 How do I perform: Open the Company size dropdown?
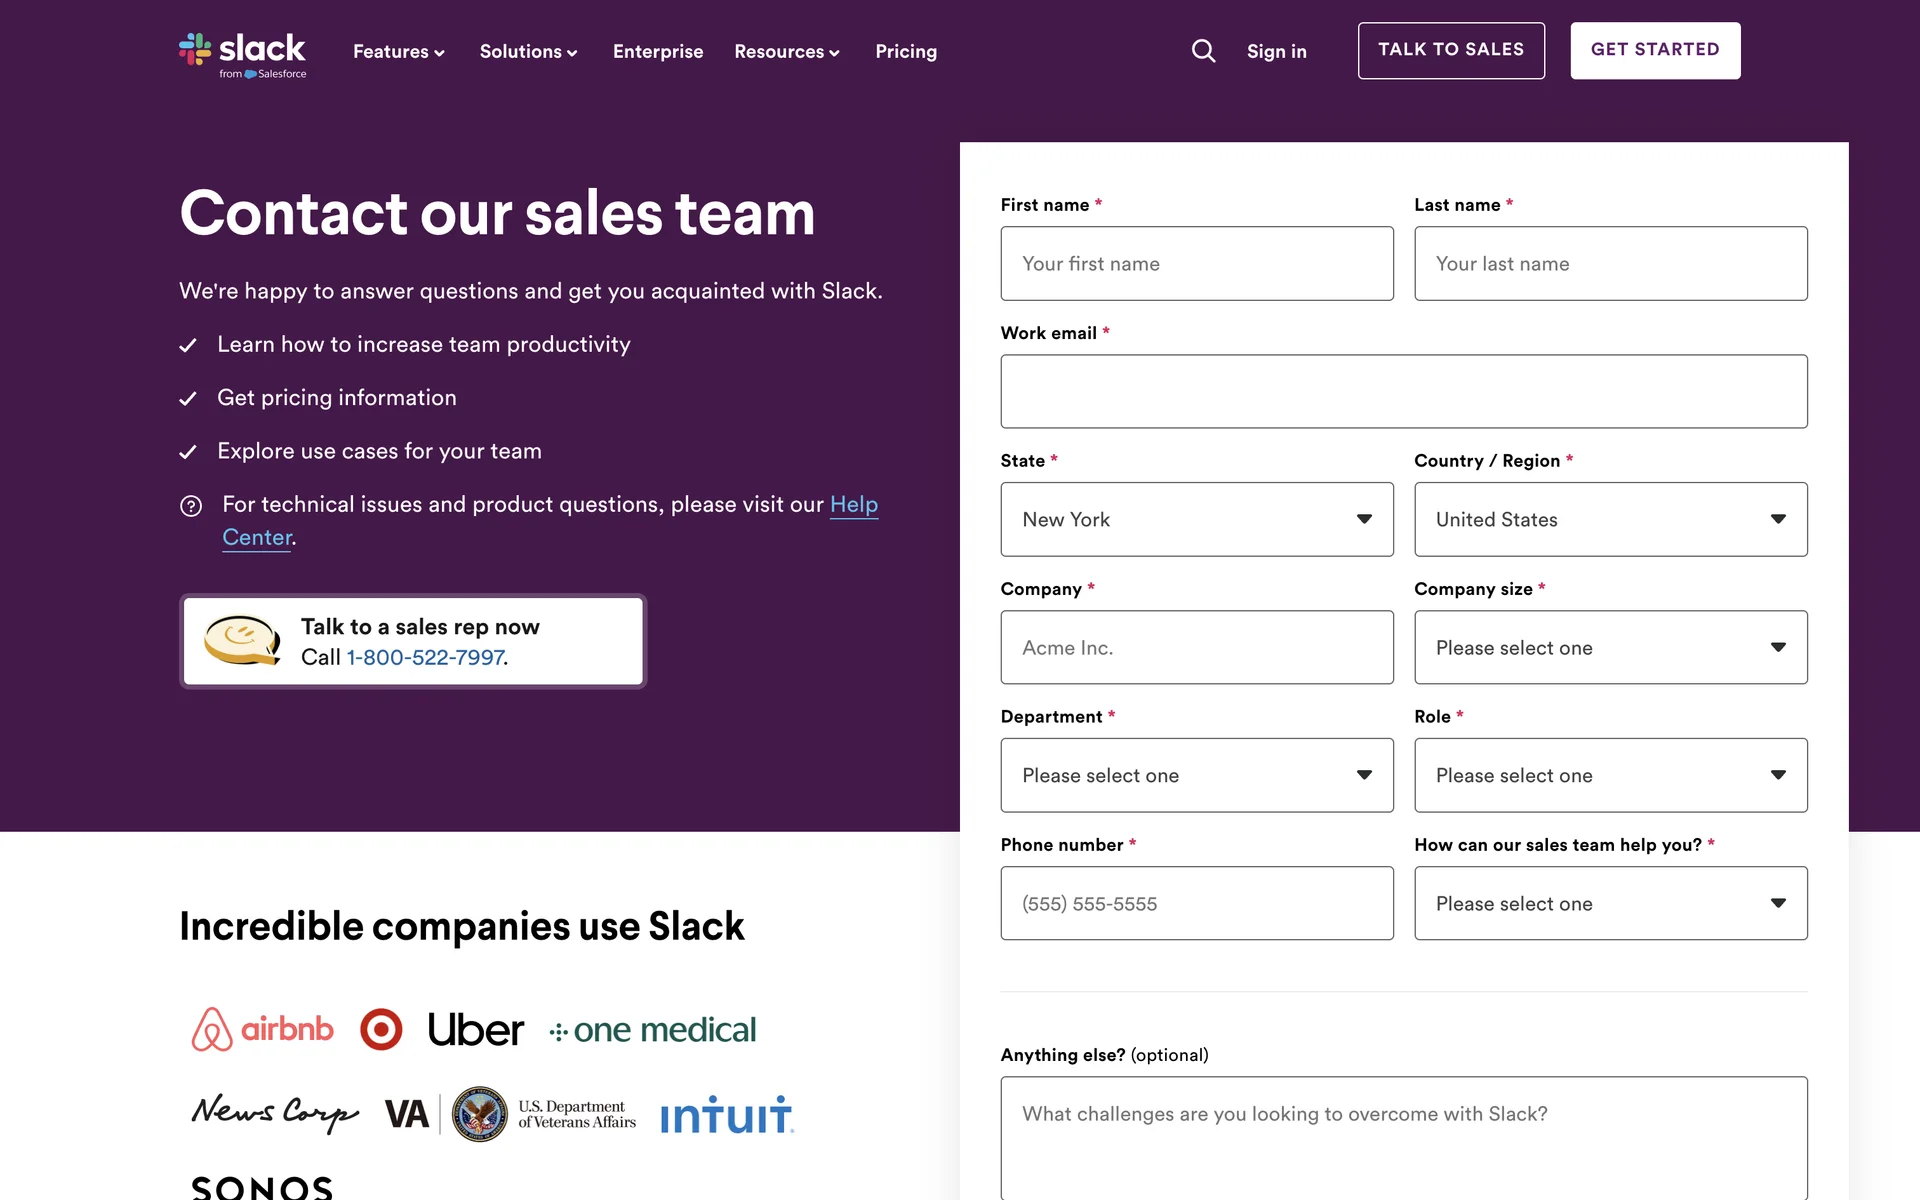(x=1610, y=648)
